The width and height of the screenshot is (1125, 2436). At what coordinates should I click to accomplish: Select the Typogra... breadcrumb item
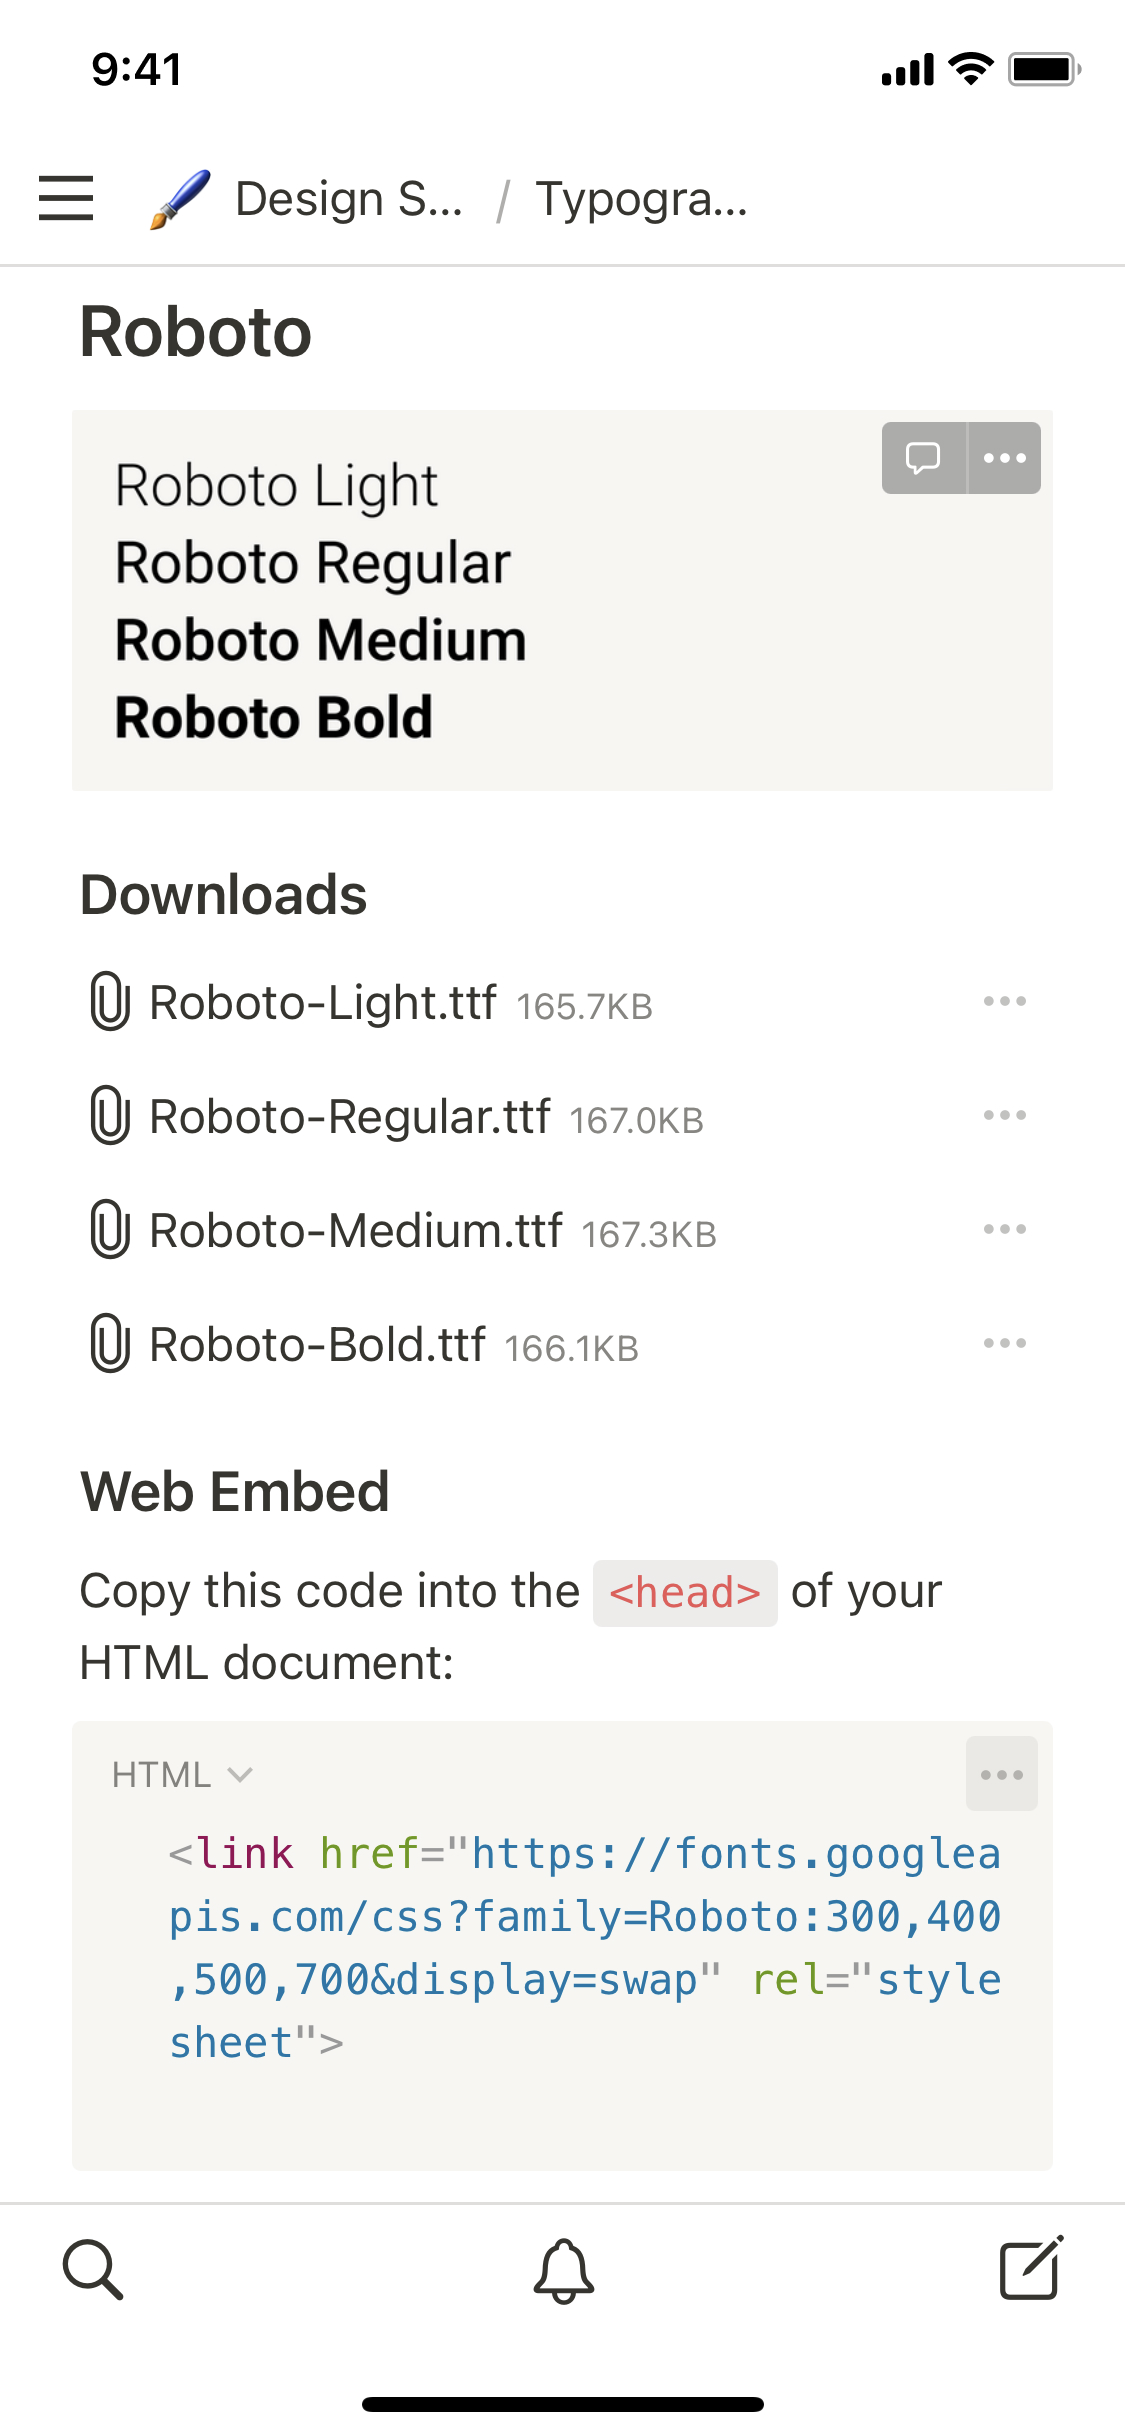641,199
